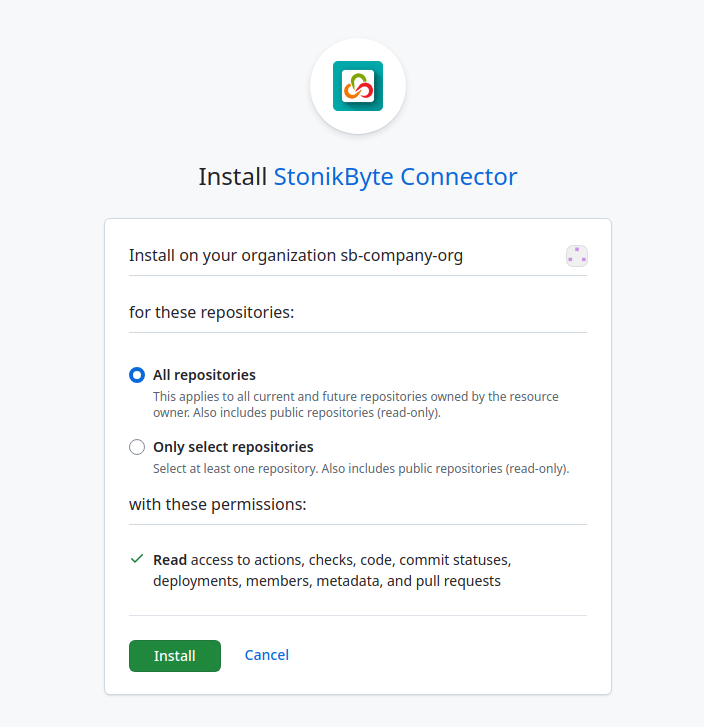Click the 'deployments, members, metadata' permissions line
The image size is (704, 727).
326,580
